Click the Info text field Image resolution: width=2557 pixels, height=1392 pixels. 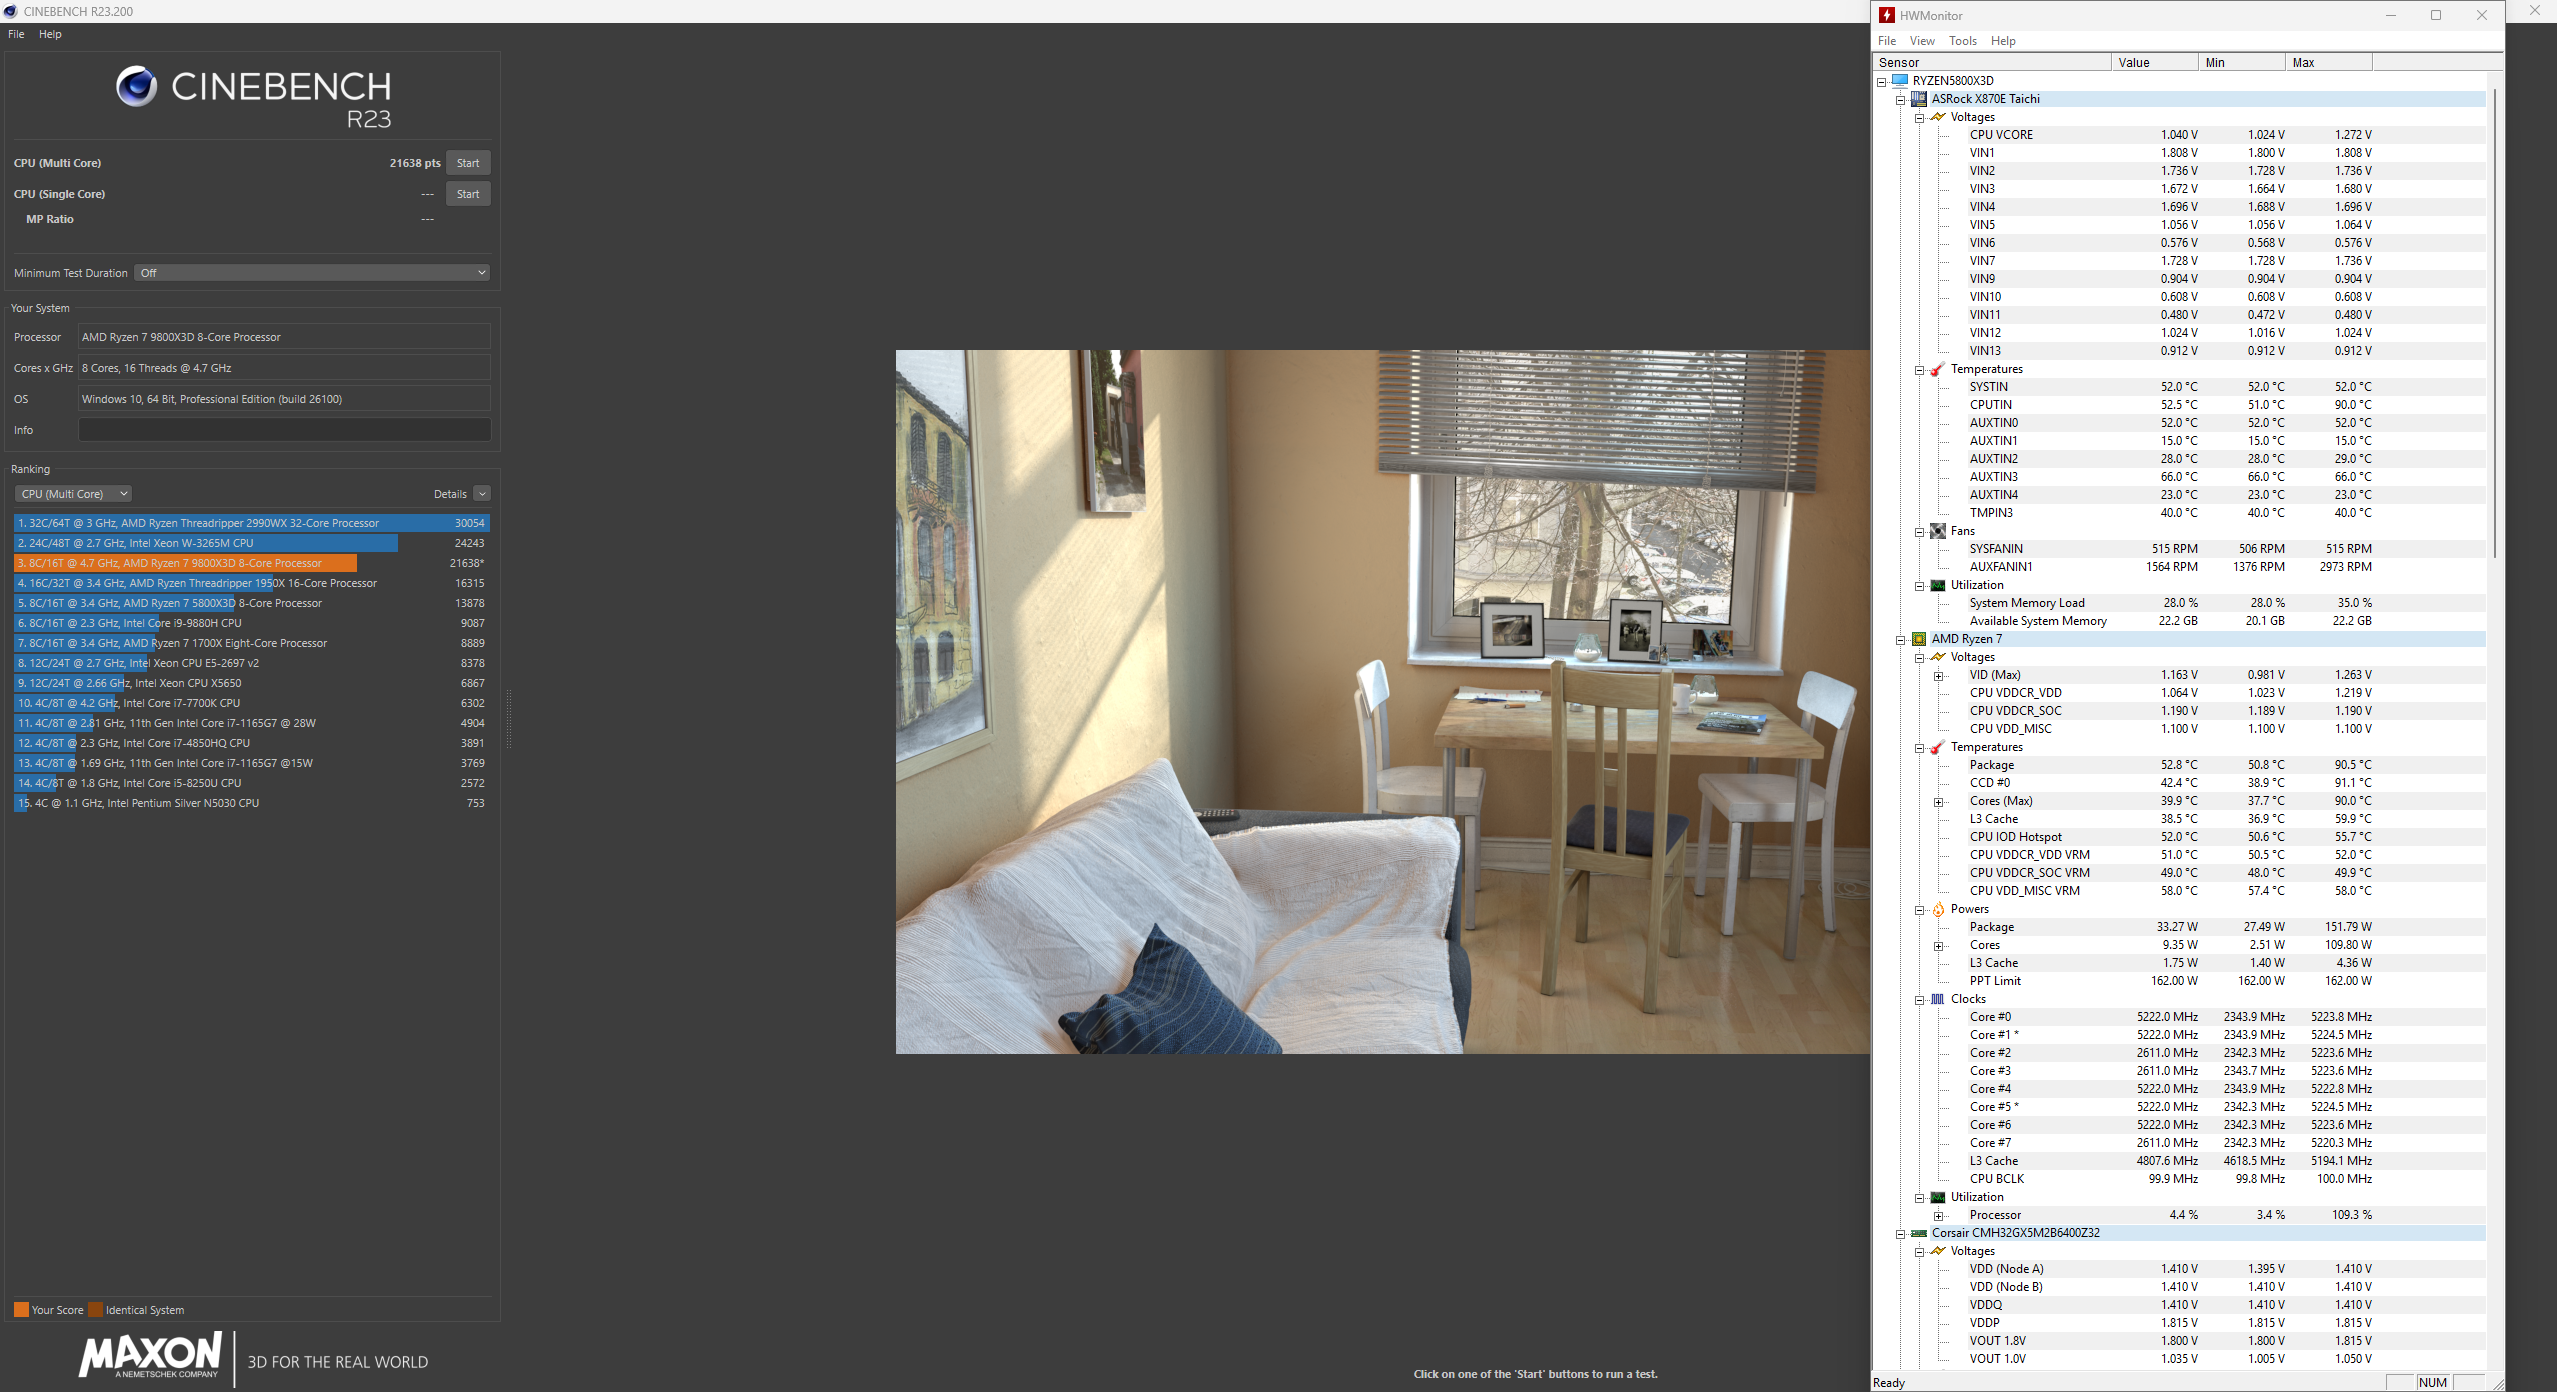(284, 430)
